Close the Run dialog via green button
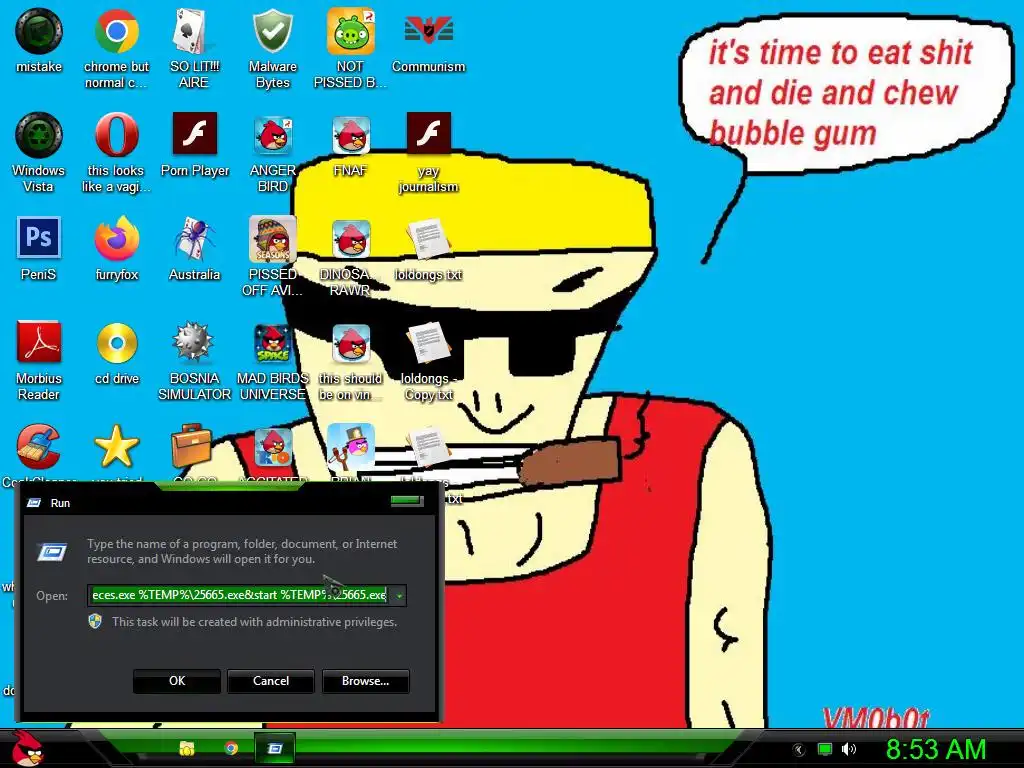Image resolution: width=1024 pixels, height=768 pixels. click(408, 501)
